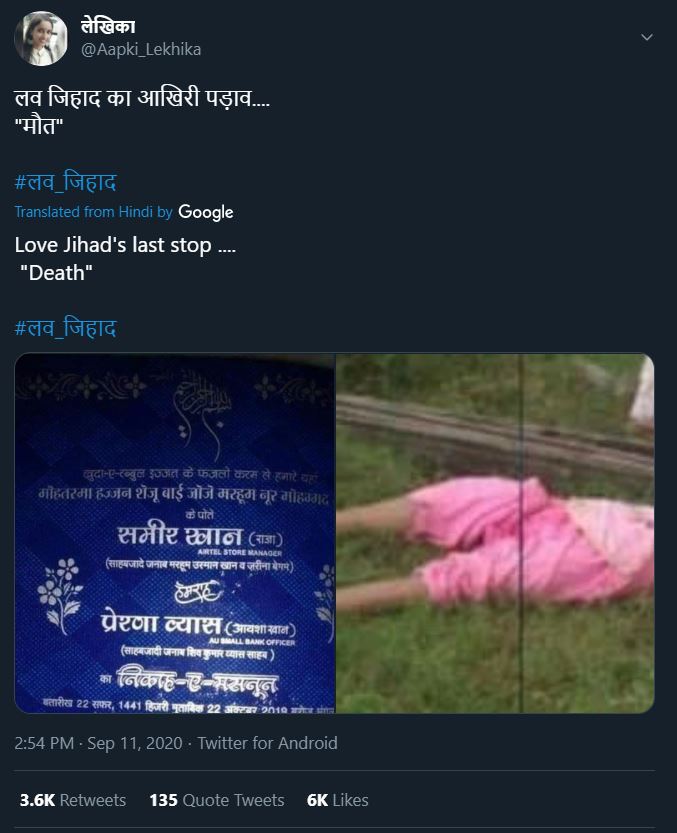View the 135 Quote Tweets list
The width and height of the screenshot is (677, 833).
pyautogui.click(x=217, y=800)
